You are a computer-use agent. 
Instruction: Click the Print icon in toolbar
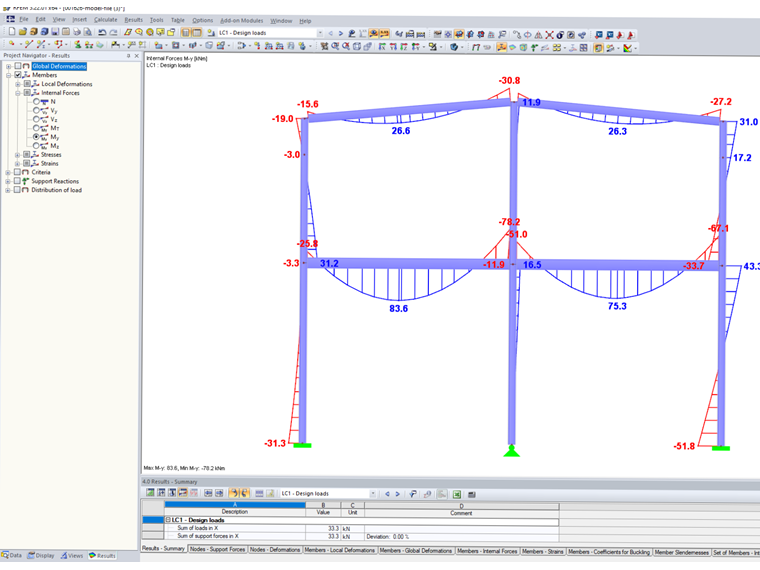[x=77, y=32]
